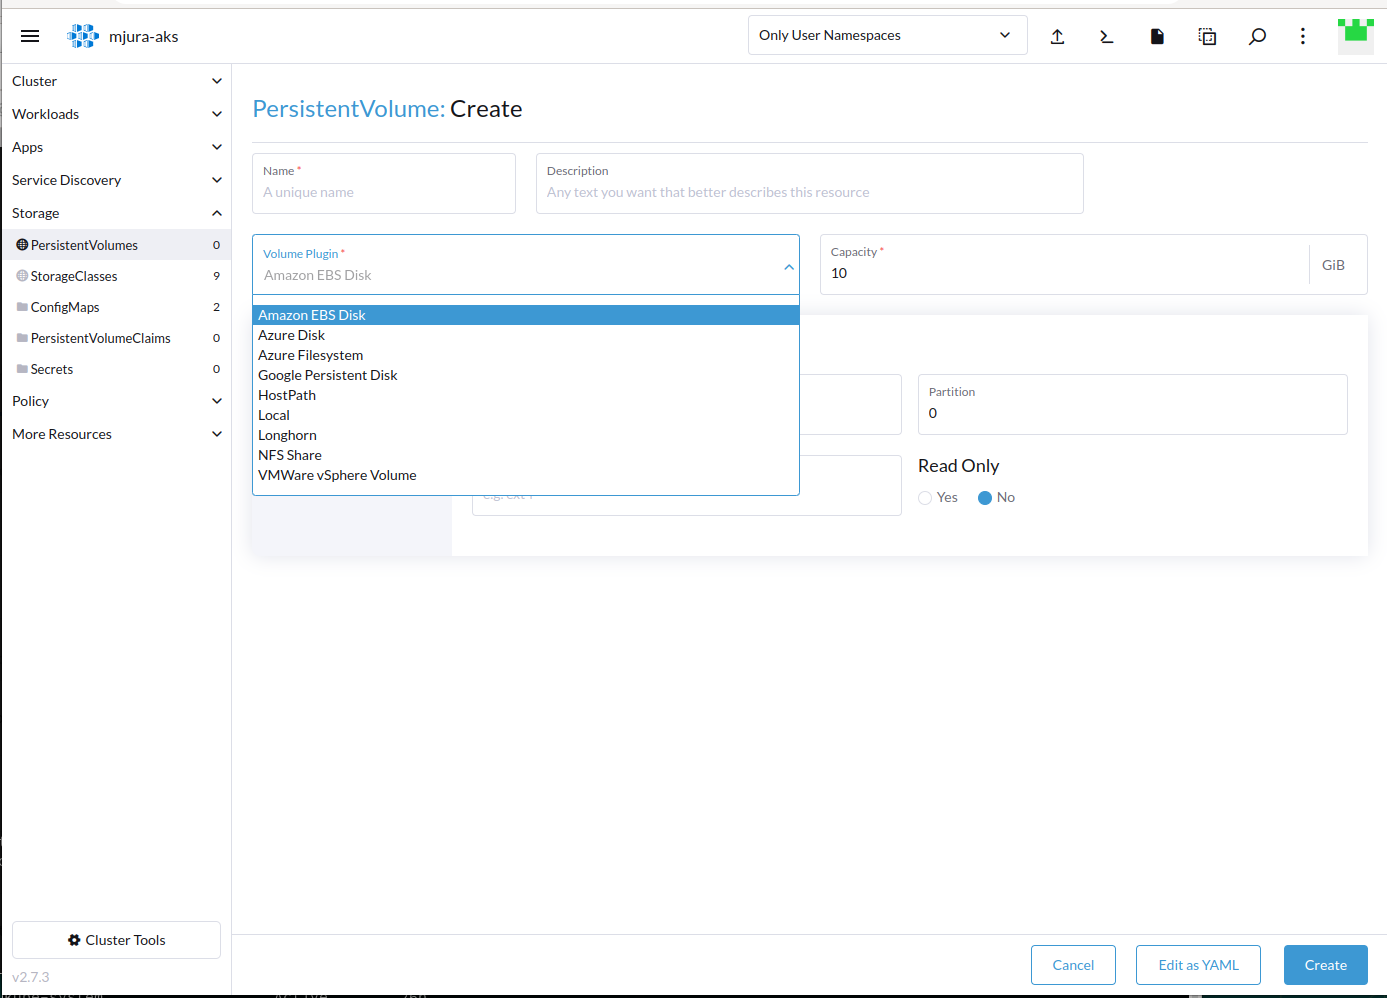This screenshot has height=998, width=1387.
Task: Open the hamburger navigation menu
Action: click(29, 35)
